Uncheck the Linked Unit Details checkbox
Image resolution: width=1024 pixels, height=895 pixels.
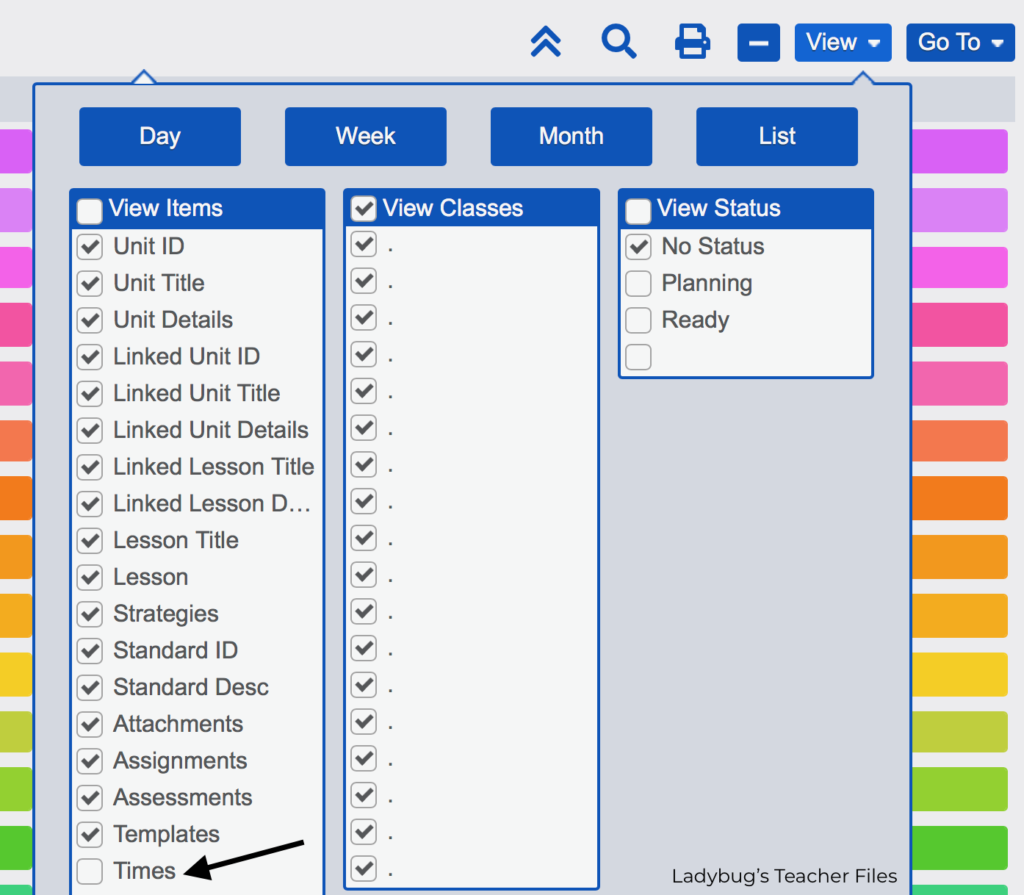click(x=89, y=431)
